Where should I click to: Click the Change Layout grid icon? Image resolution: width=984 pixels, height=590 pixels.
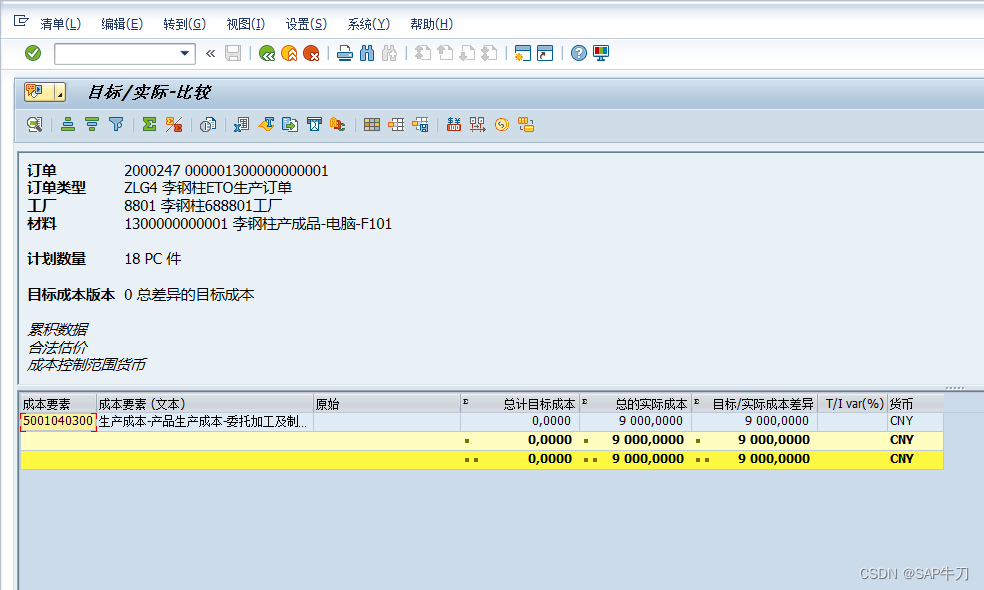click(372, 124)
